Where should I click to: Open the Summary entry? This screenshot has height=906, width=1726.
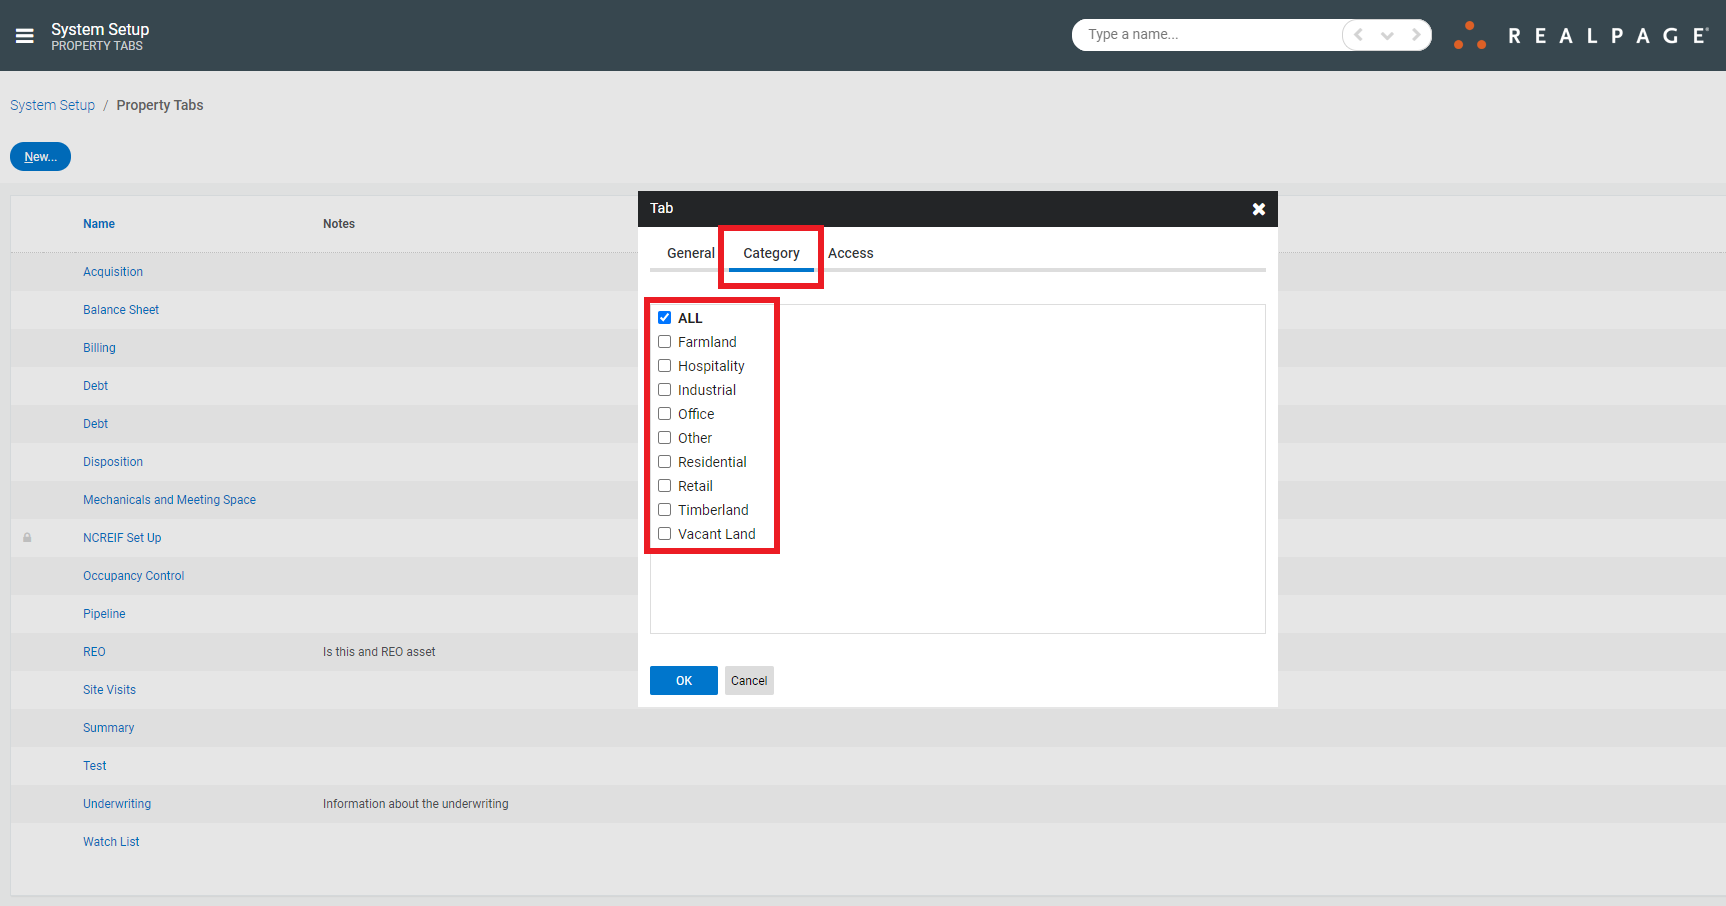tap(108, 728)
